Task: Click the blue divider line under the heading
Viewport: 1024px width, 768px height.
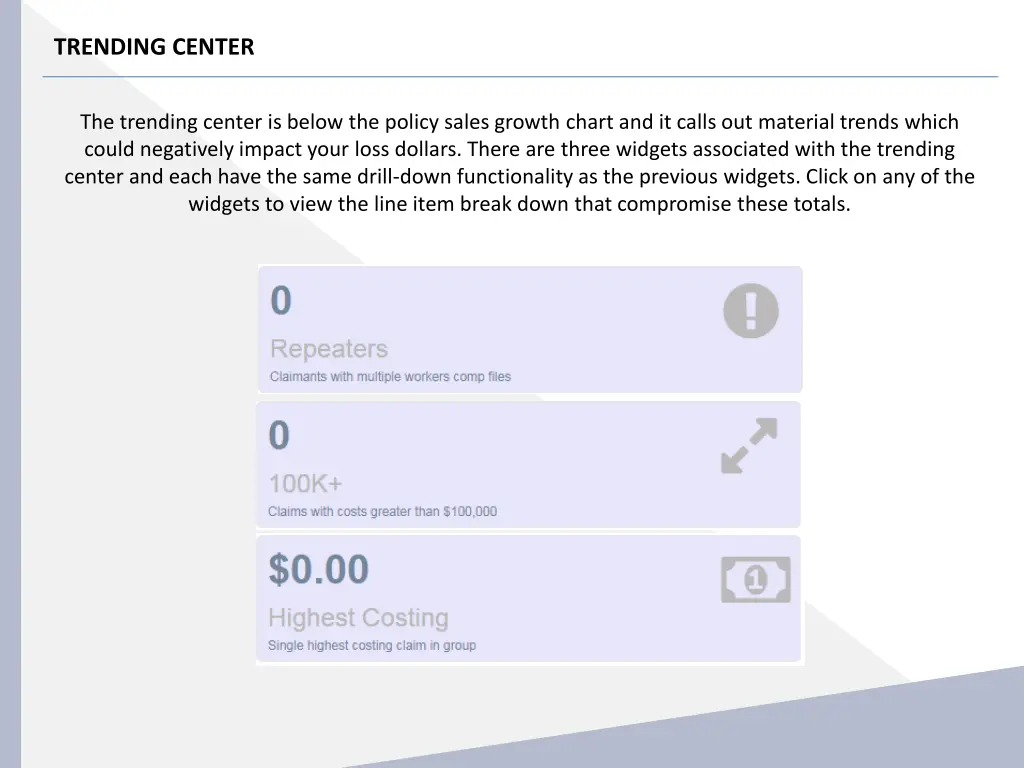Action: [520, 76]
